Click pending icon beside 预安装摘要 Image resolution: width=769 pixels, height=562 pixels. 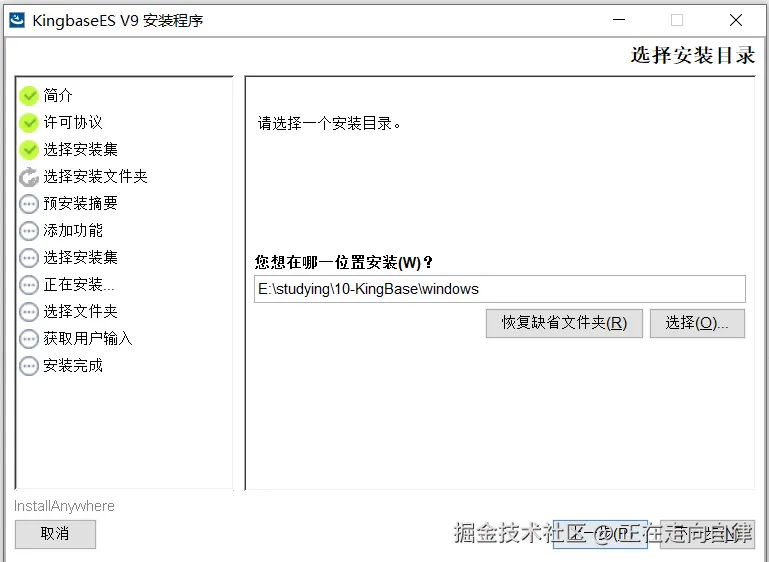[29, 204]
